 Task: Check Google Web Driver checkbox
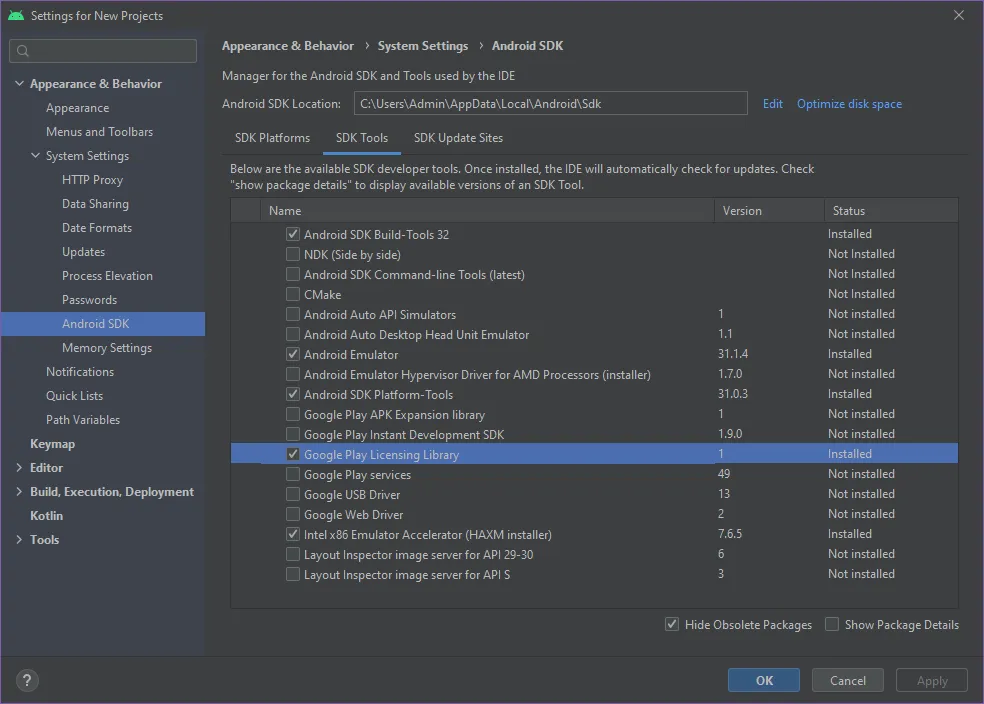pos(292,515)
